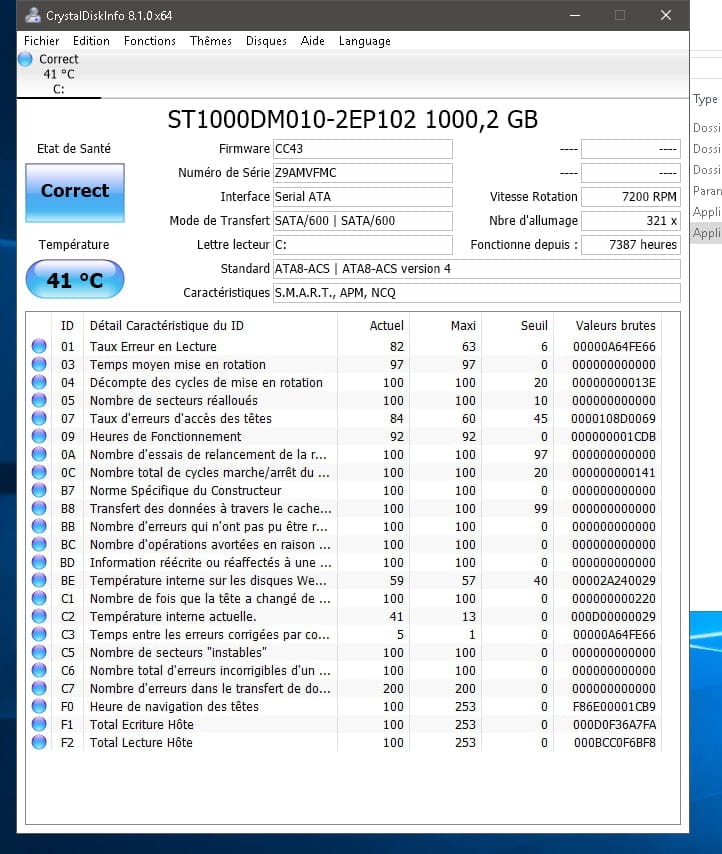Click the Numéro de Série field
Viewport: 722px width, 854px height.
click(362, 173)
